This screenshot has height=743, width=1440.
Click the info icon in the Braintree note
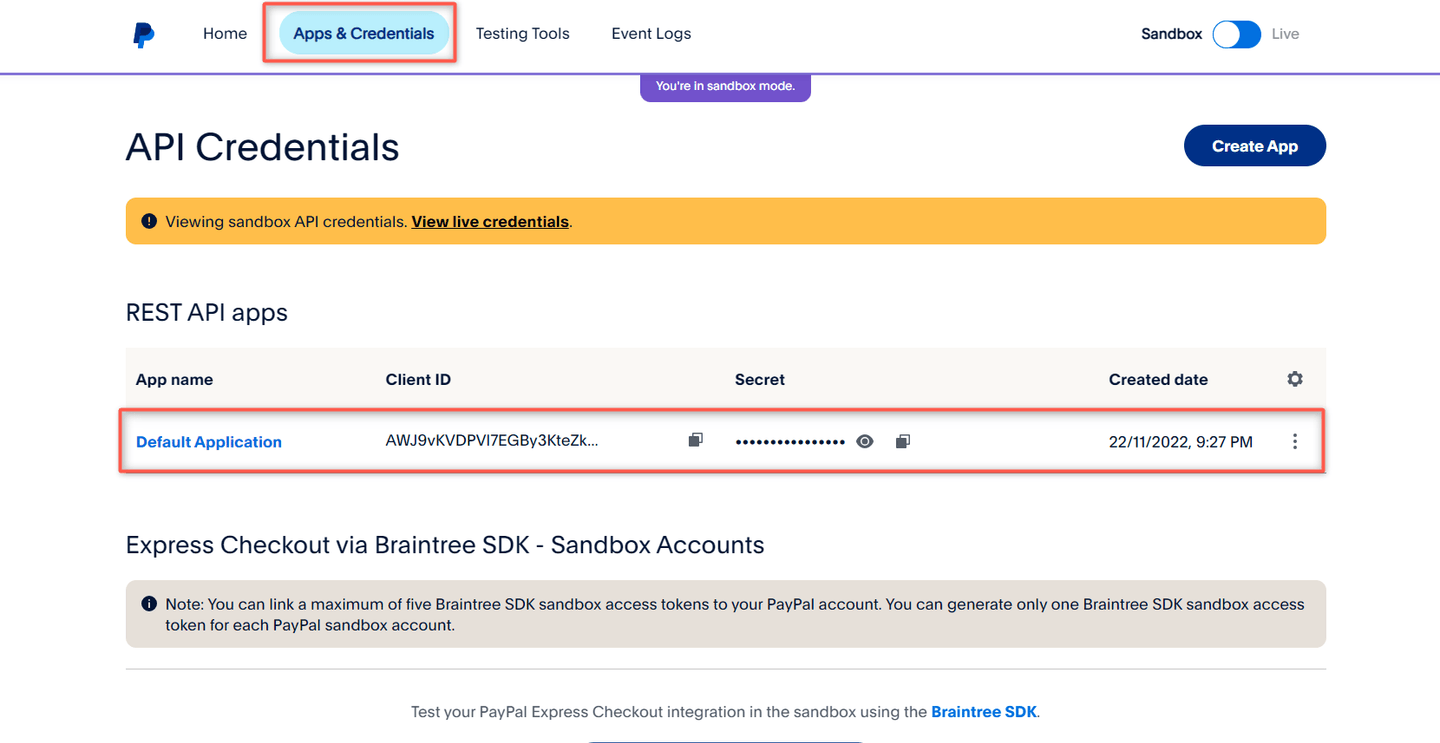(x=149, y=602)
